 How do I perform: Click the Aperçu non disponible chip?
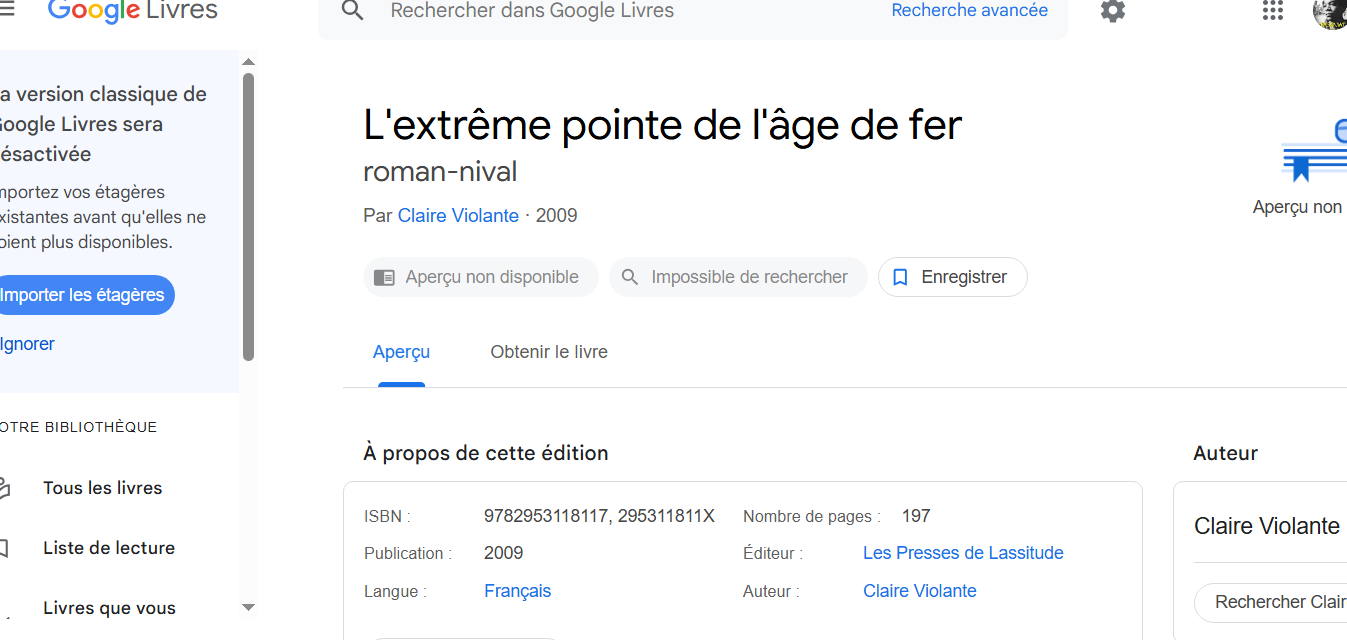[480, 277]
